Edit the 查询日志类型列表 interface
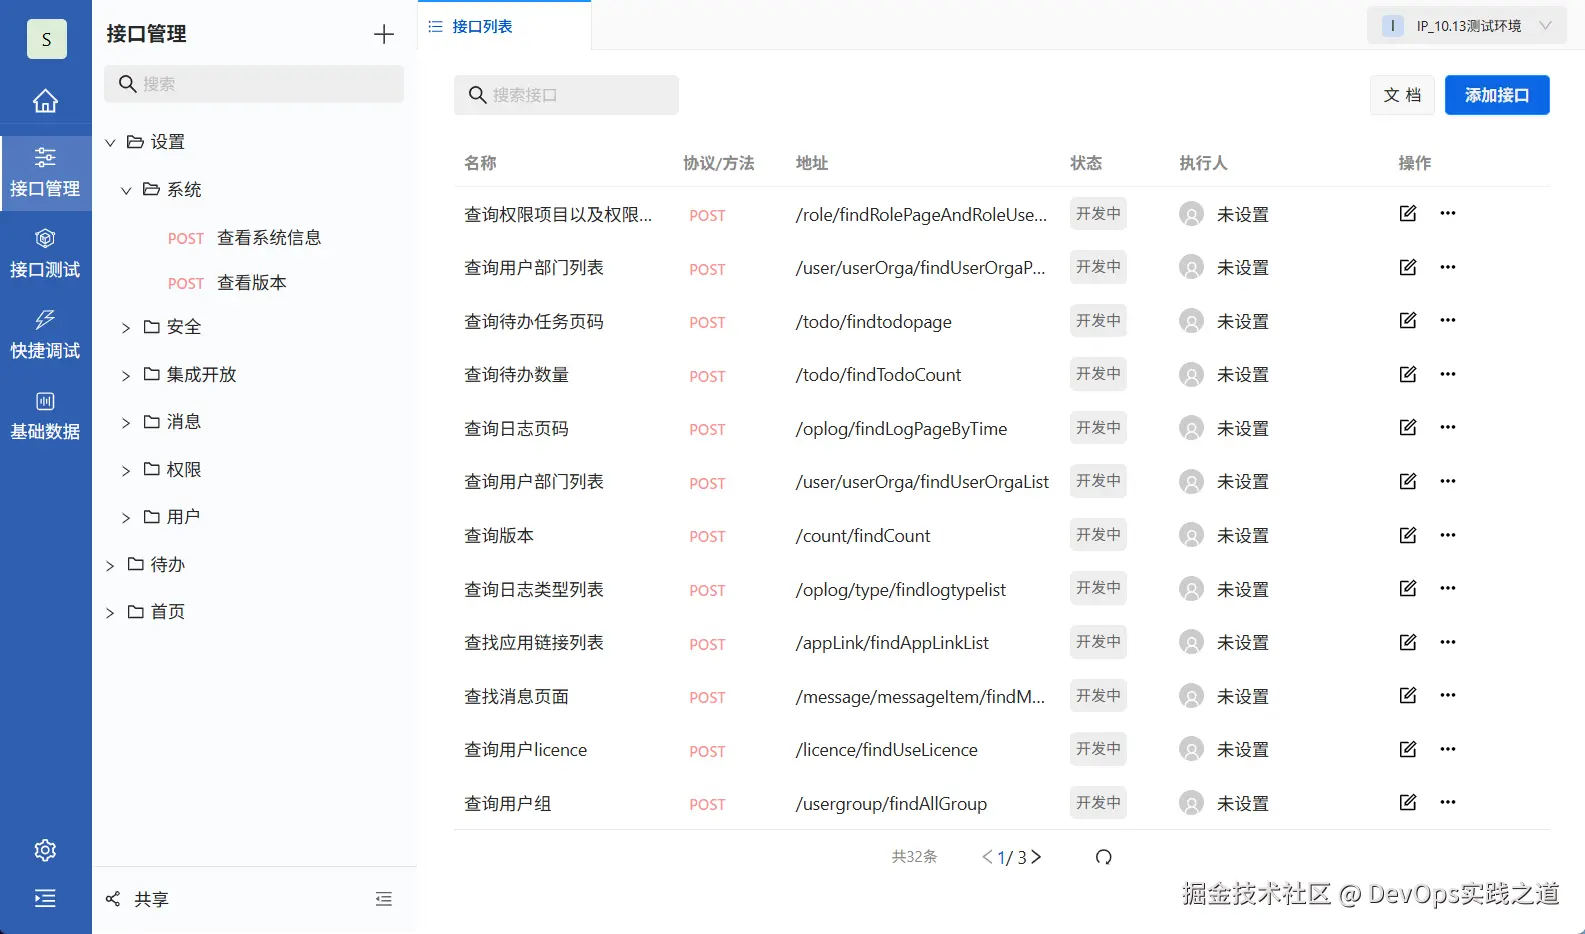 (x=1408, y=588)
